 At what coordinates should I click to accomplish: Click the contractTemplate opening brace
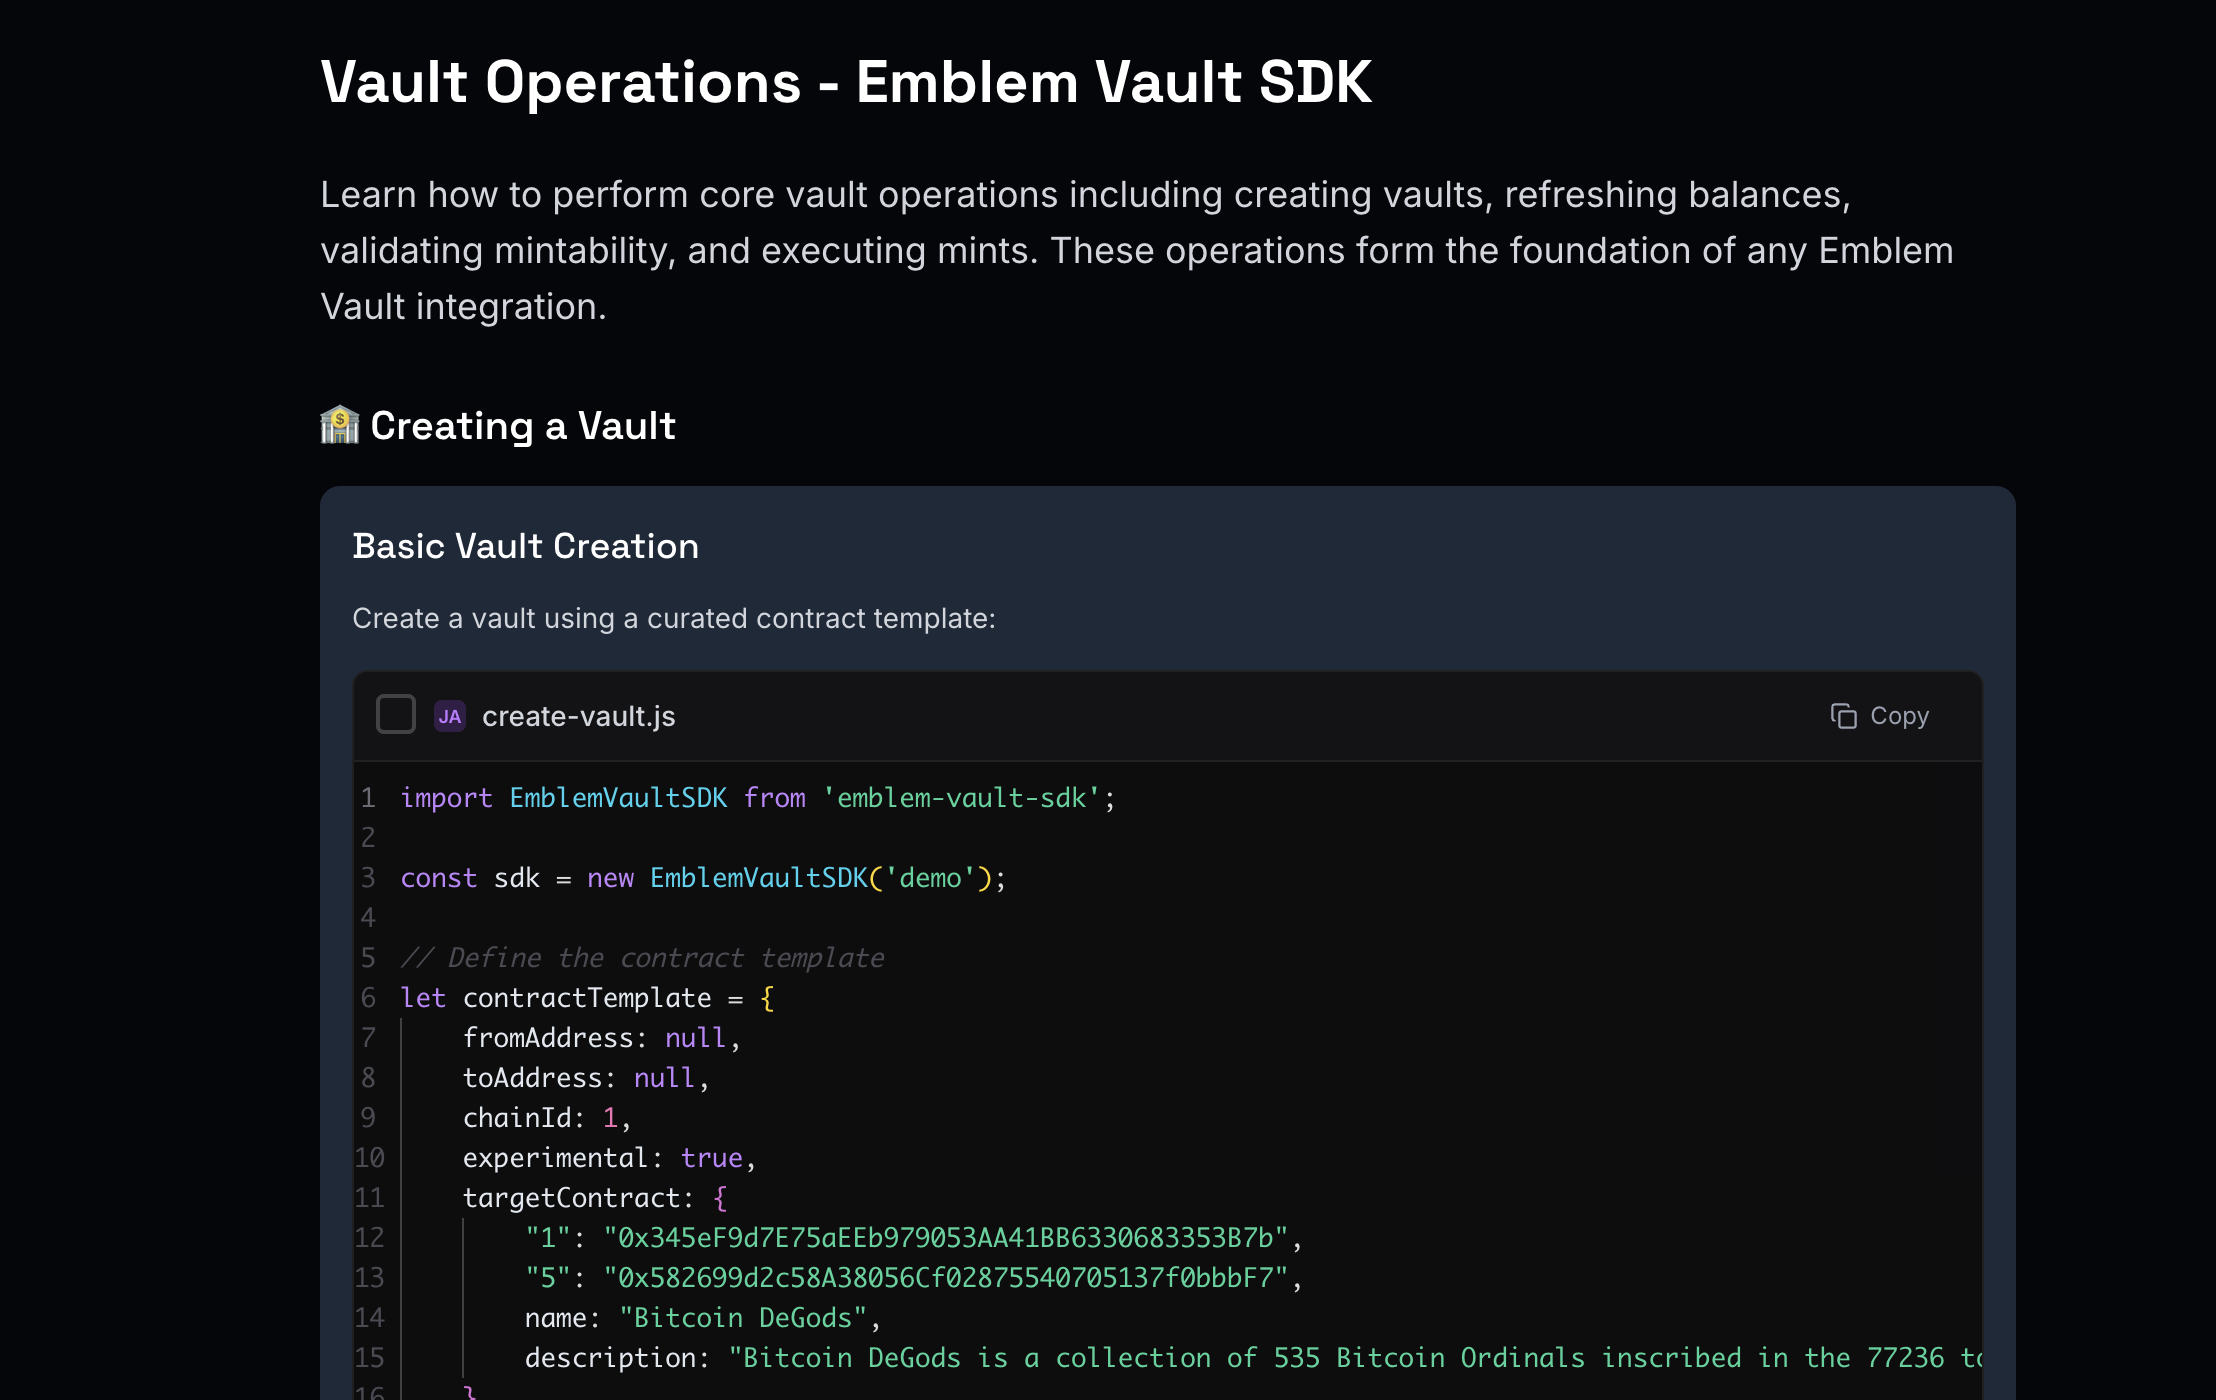767,998
